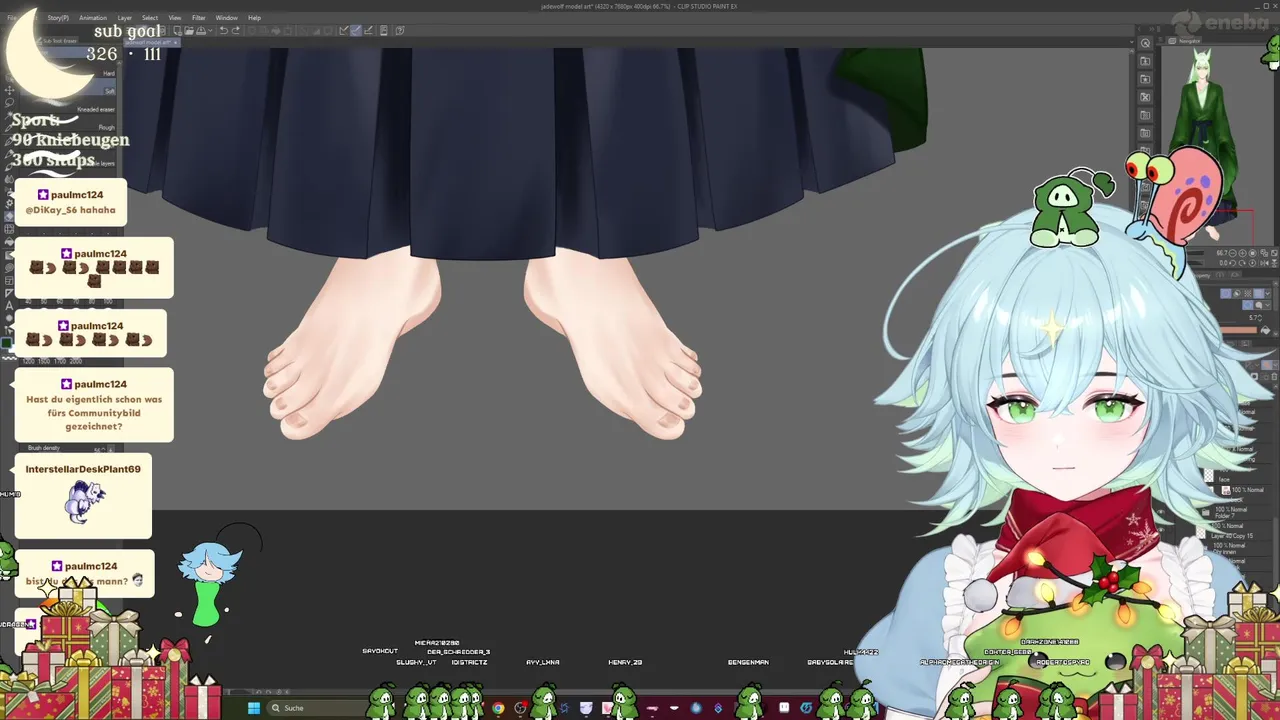The image size is (1280, 720).
Task: Open Google Chrome from the taskbar
Action: [x=498, y=708]
